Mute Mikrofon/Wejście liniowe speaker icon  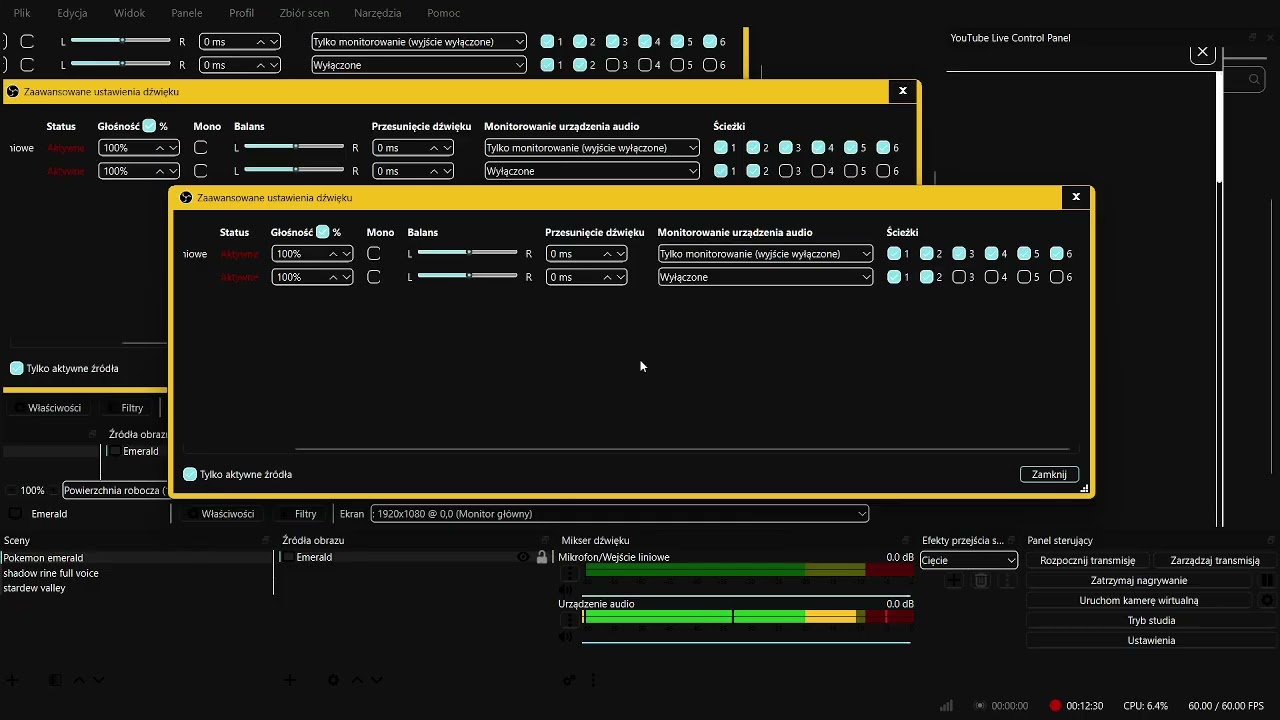coord(567,589)
